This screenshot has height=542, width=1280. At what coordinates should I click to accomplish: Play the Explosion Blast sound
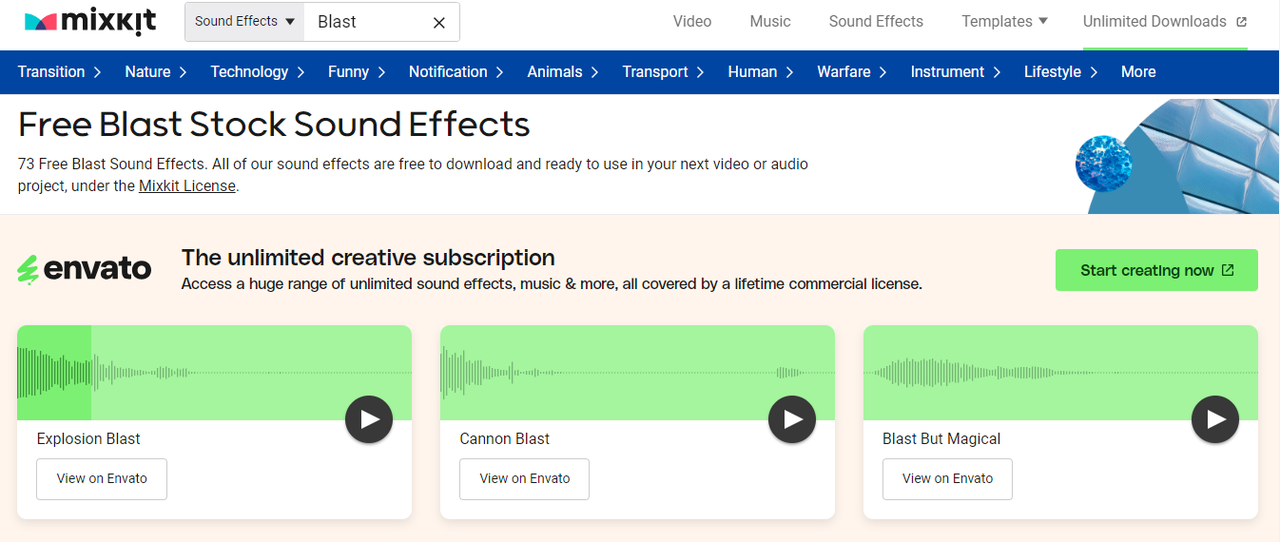coord(369,419)
